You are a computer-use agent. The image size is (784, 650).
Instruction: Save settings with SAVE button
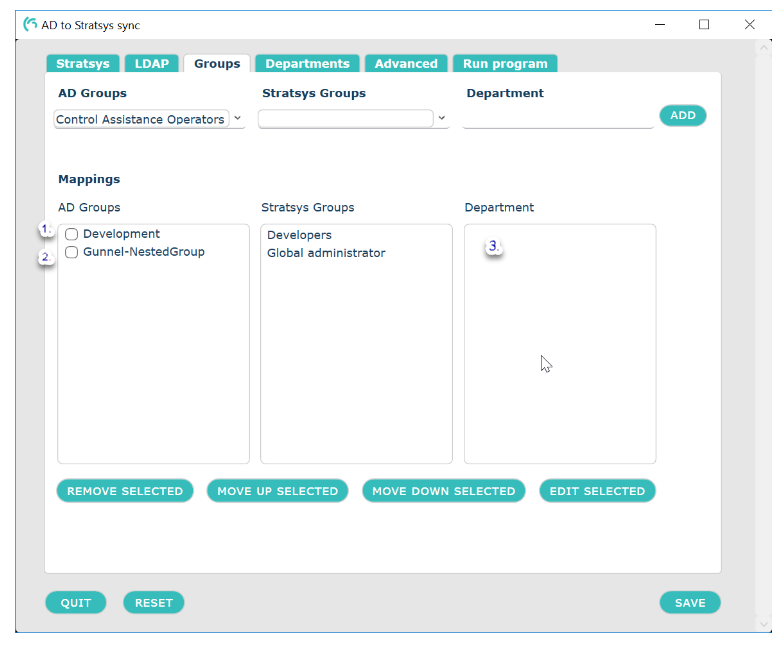(x=690, y=602)
